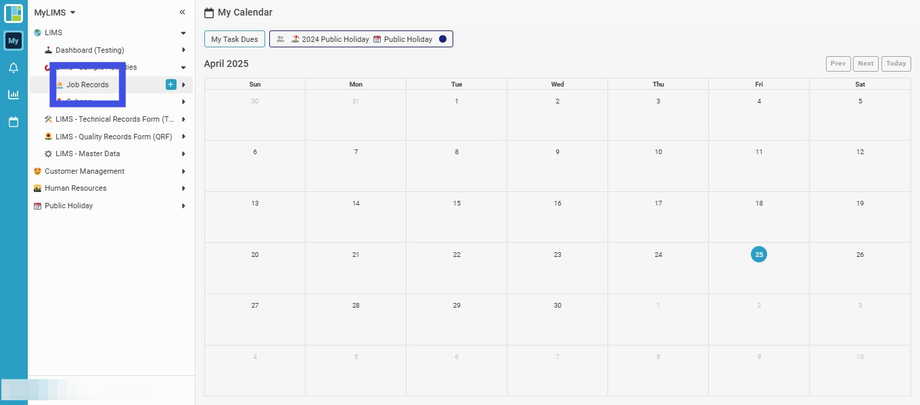Click the April 2025 month title
The height and width of the screenshot is (405, 920).
tap(226, 63)
